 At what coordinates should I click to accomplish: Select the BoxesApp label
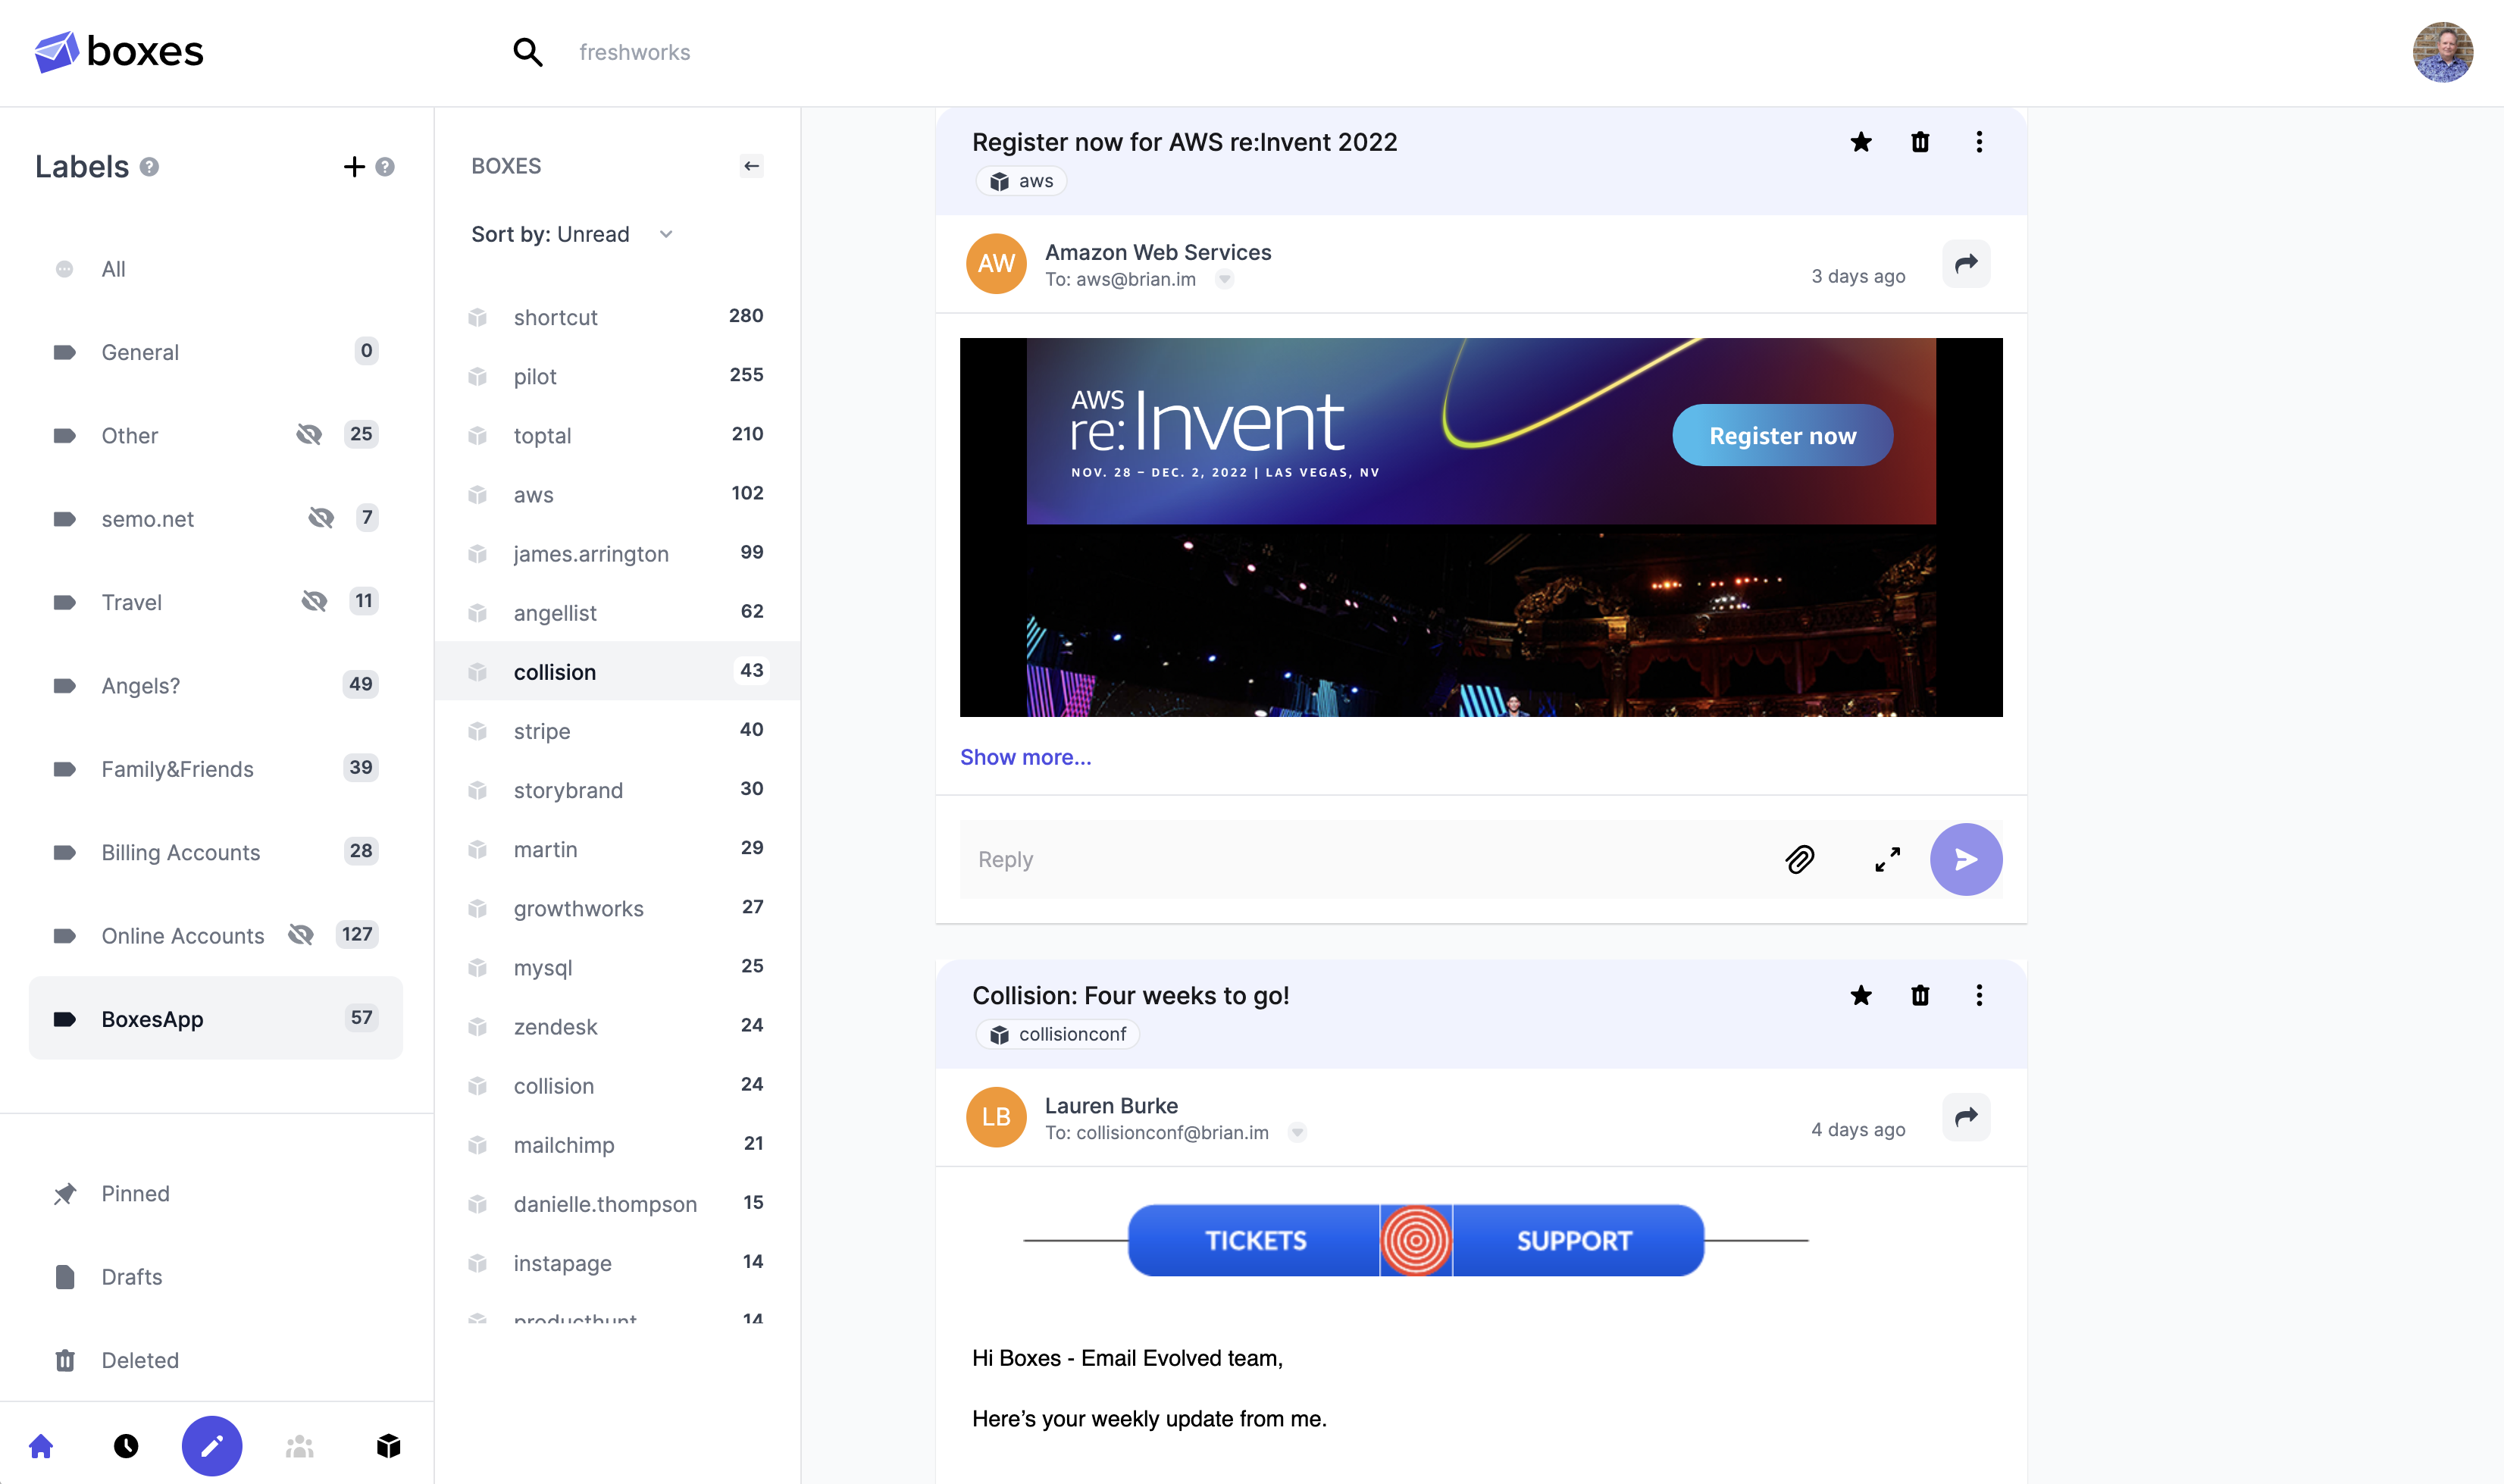[215, 1018]
